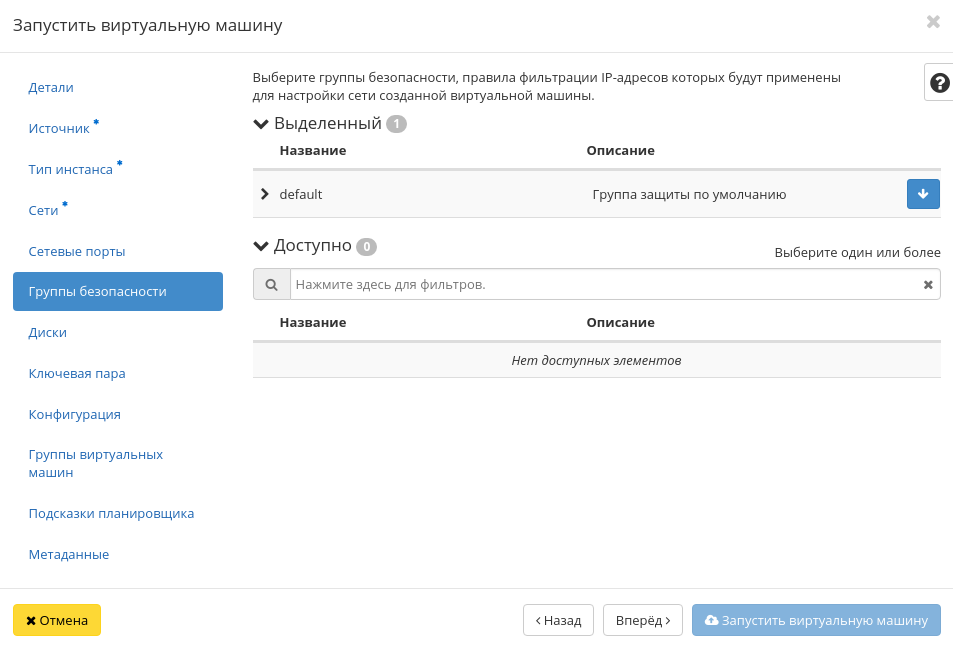Switch to the Диски step
953x648 pixels.
[x=47, y=332]
